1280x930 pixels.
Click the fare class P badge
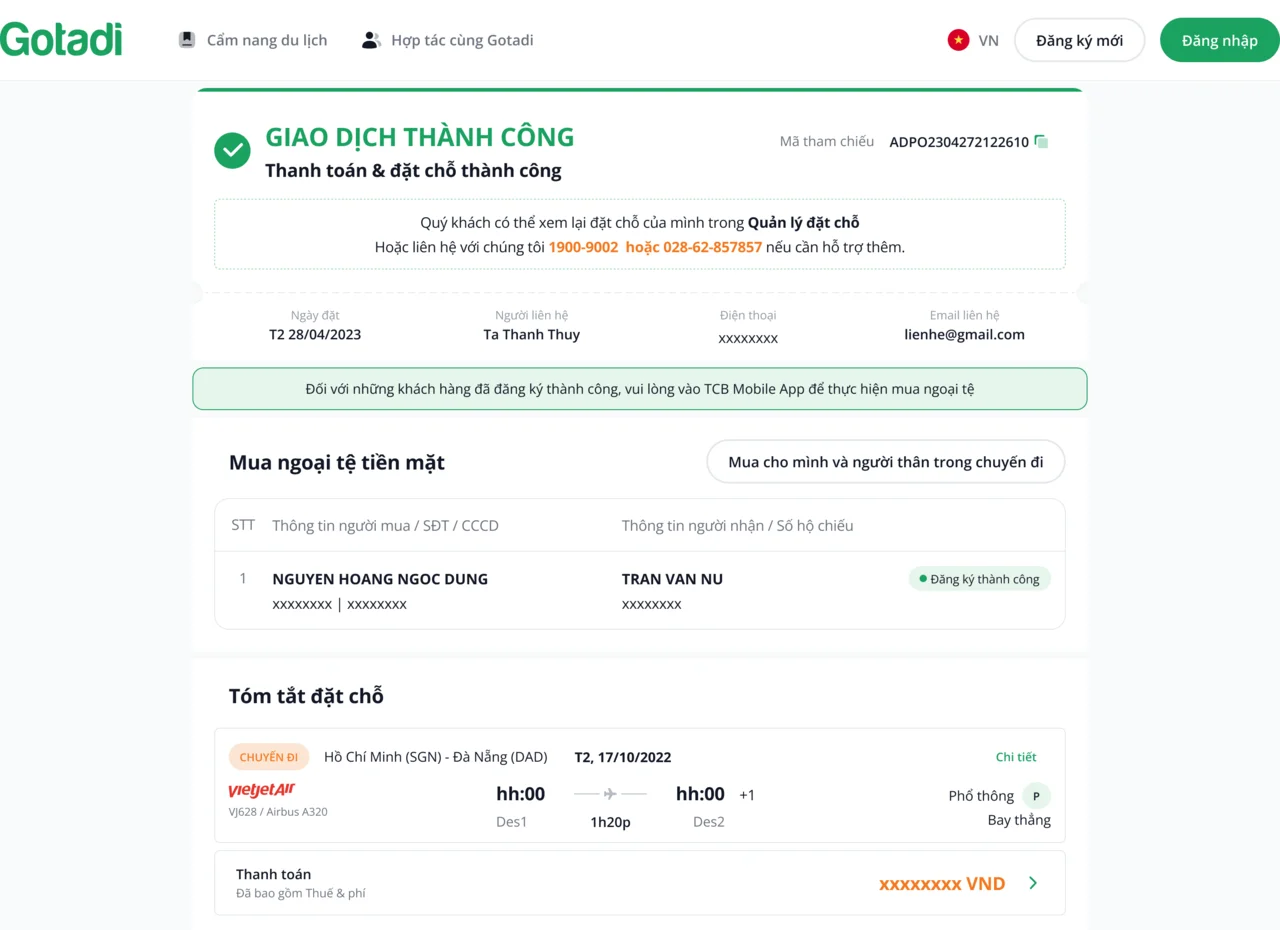tap(1036, 796)
